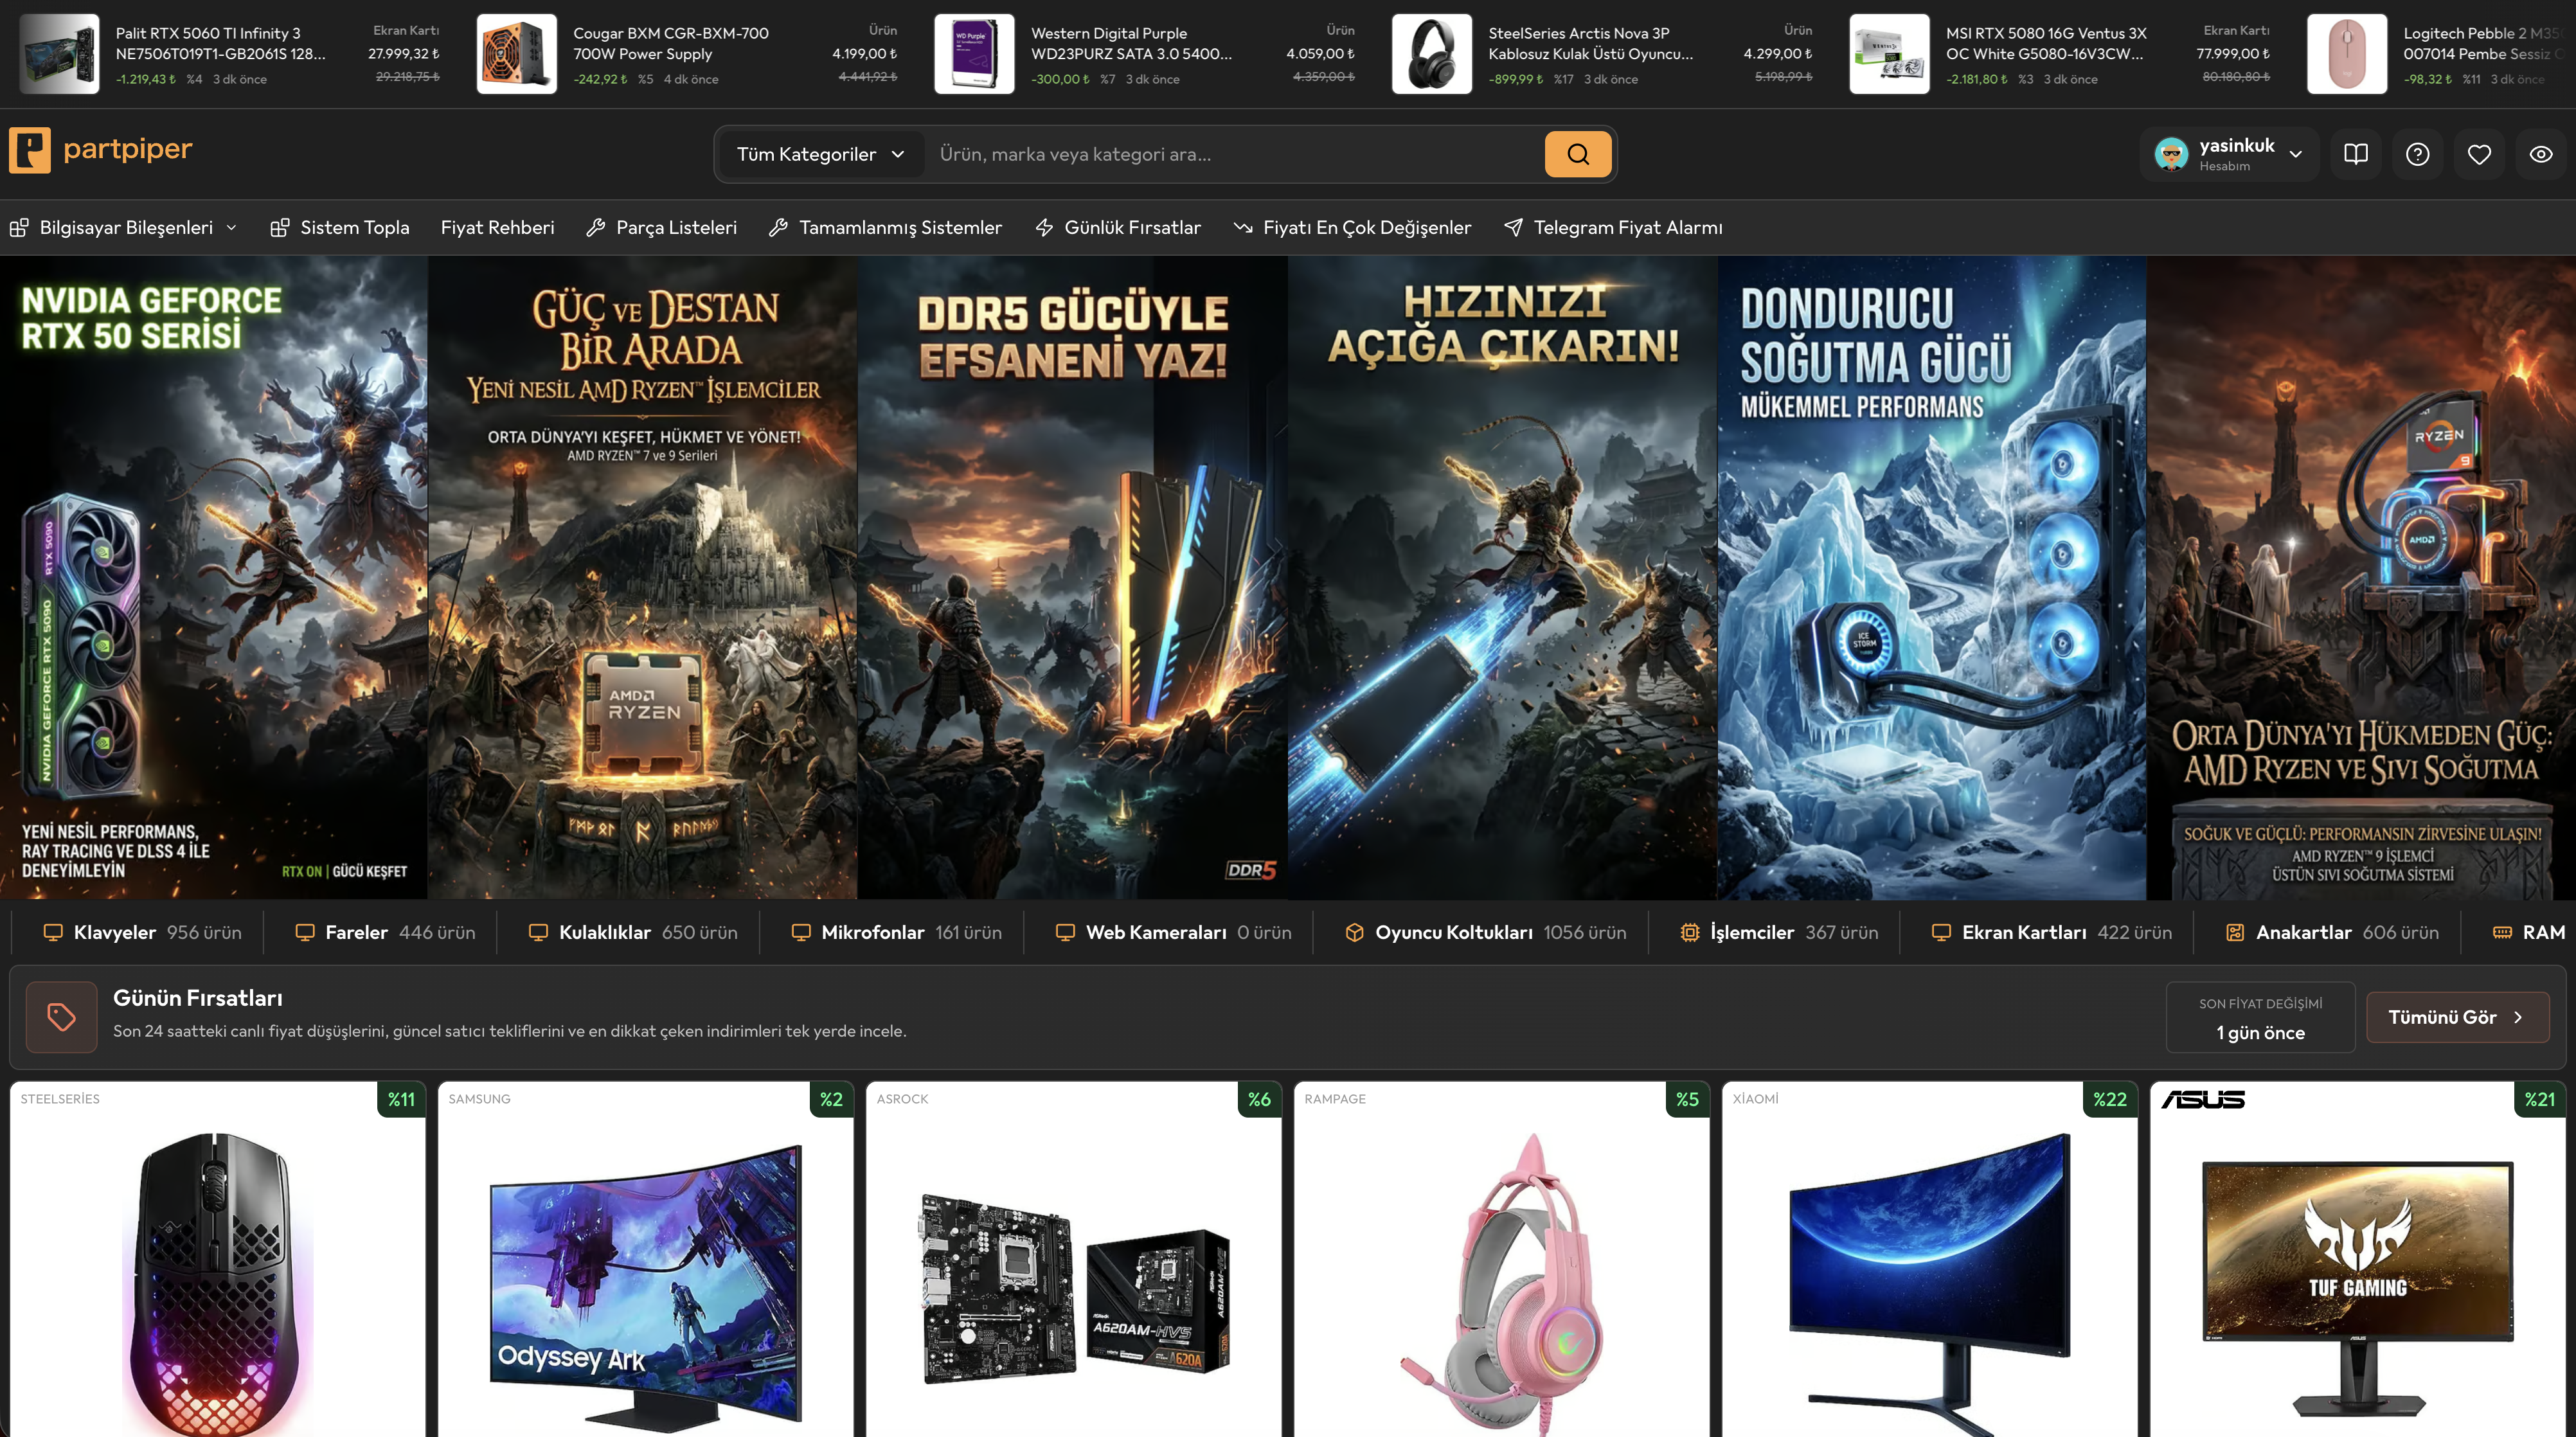Screen dimensions: 2576x1437
Task: Click the Son Fiyat Değişimi 1 gün önce box
Action: click(x=2260, y=1017)
